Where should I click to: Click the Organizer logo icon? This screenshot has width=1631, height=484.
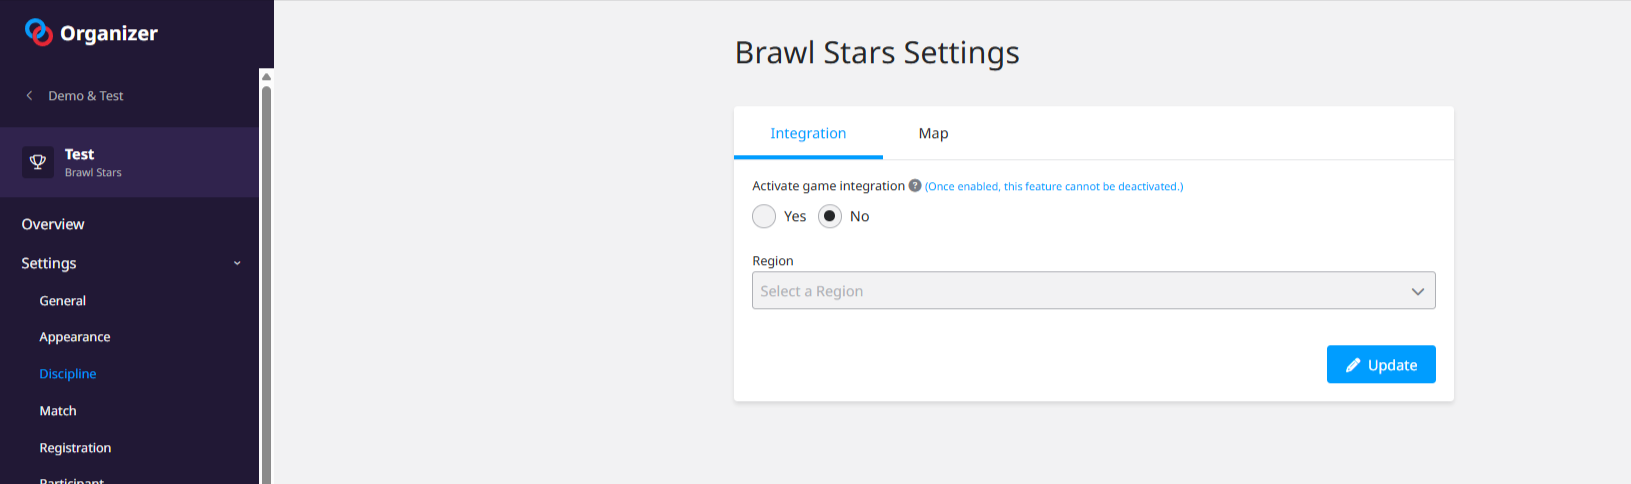38,33
